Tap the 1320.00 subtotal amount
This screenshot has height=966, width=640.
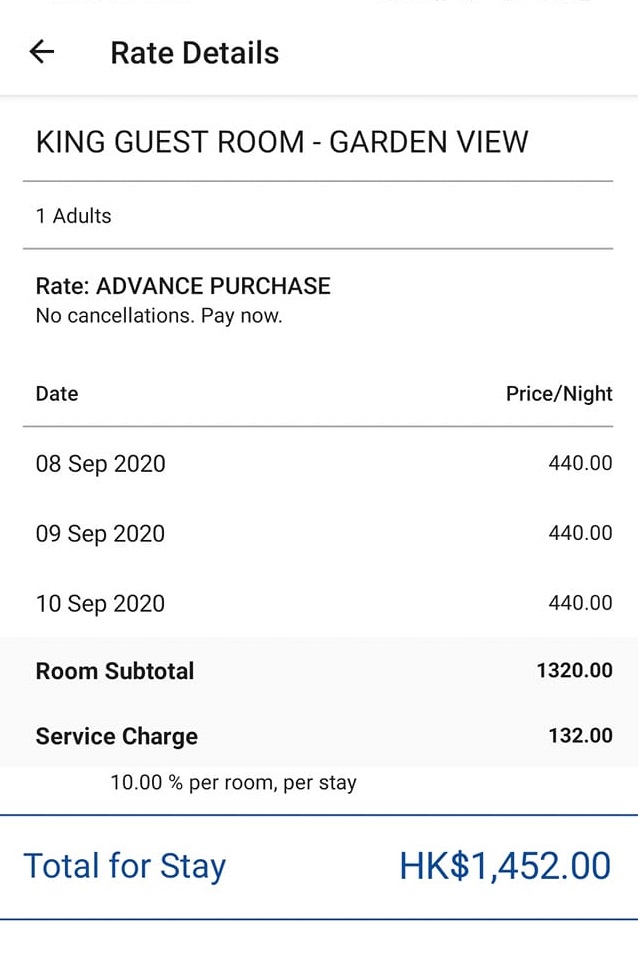coord(574,671)
